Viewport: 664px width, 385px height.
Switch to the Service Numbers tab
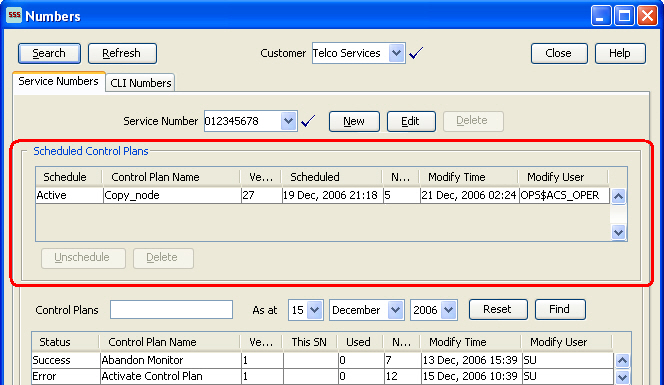(x=58, y=81)
